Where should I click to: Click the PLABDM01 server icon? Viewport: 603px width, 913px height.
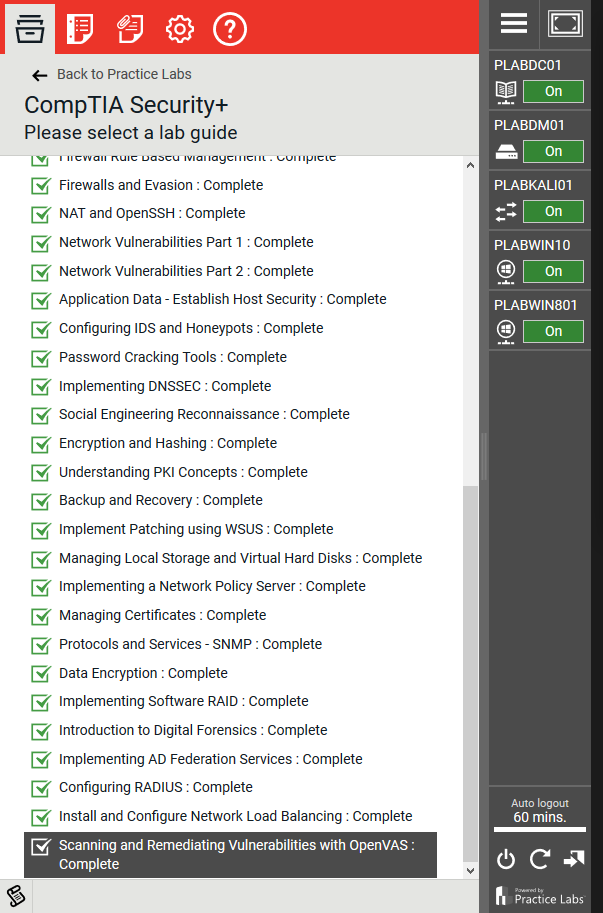506,153
